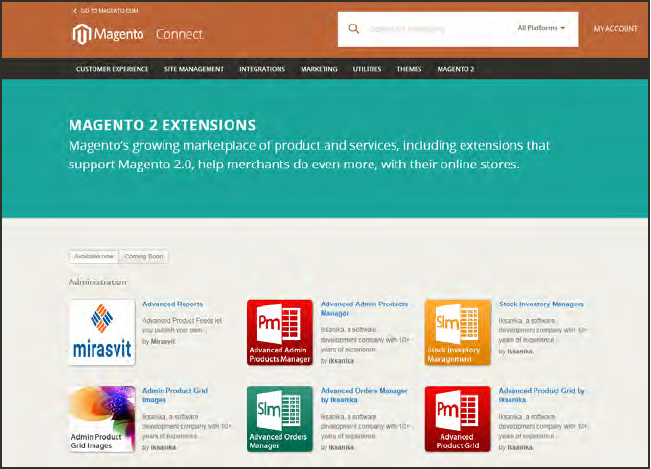This screenshot has height=469, width=651.
Task: Switch to the Coming Soon tab
Action: pos(144,256)
